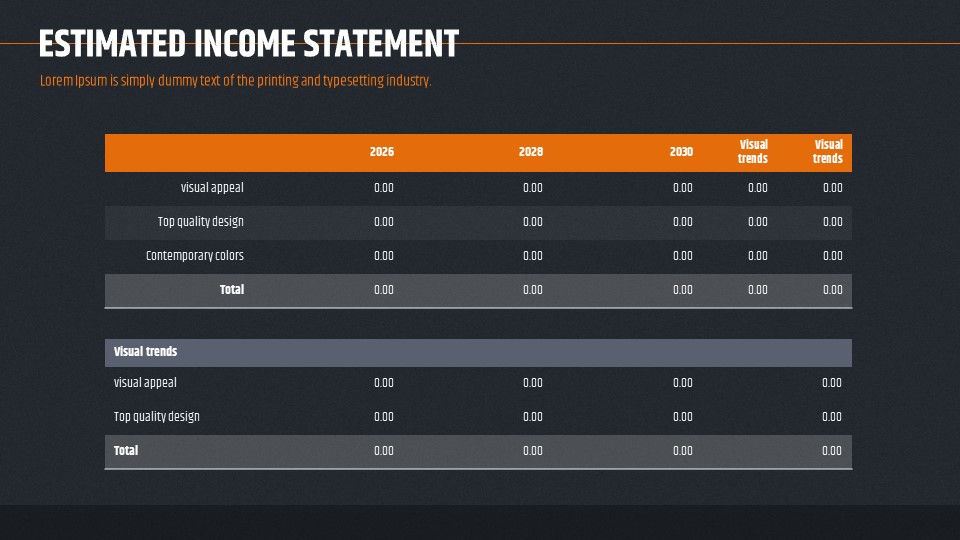This screenshot has height=540, width=960.
Task: Click the last Visual trends column header
Action: (x=828, y=152)
